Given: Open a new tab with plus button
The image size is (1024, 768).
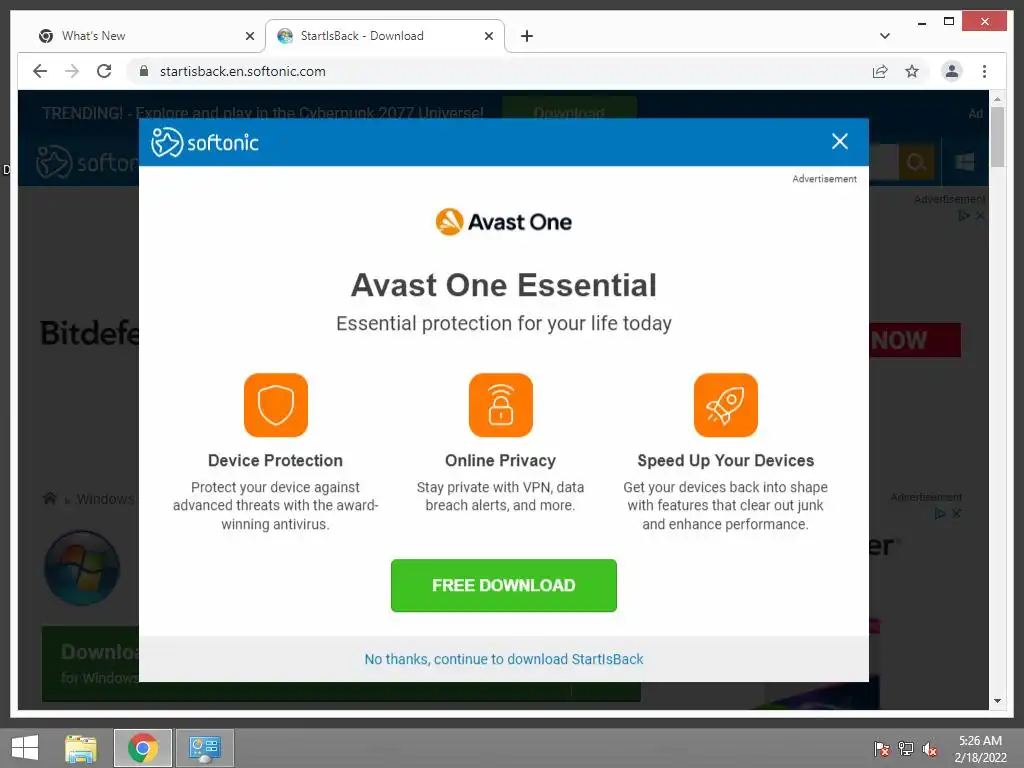Looking at the screenshot, I should [526, 36].
